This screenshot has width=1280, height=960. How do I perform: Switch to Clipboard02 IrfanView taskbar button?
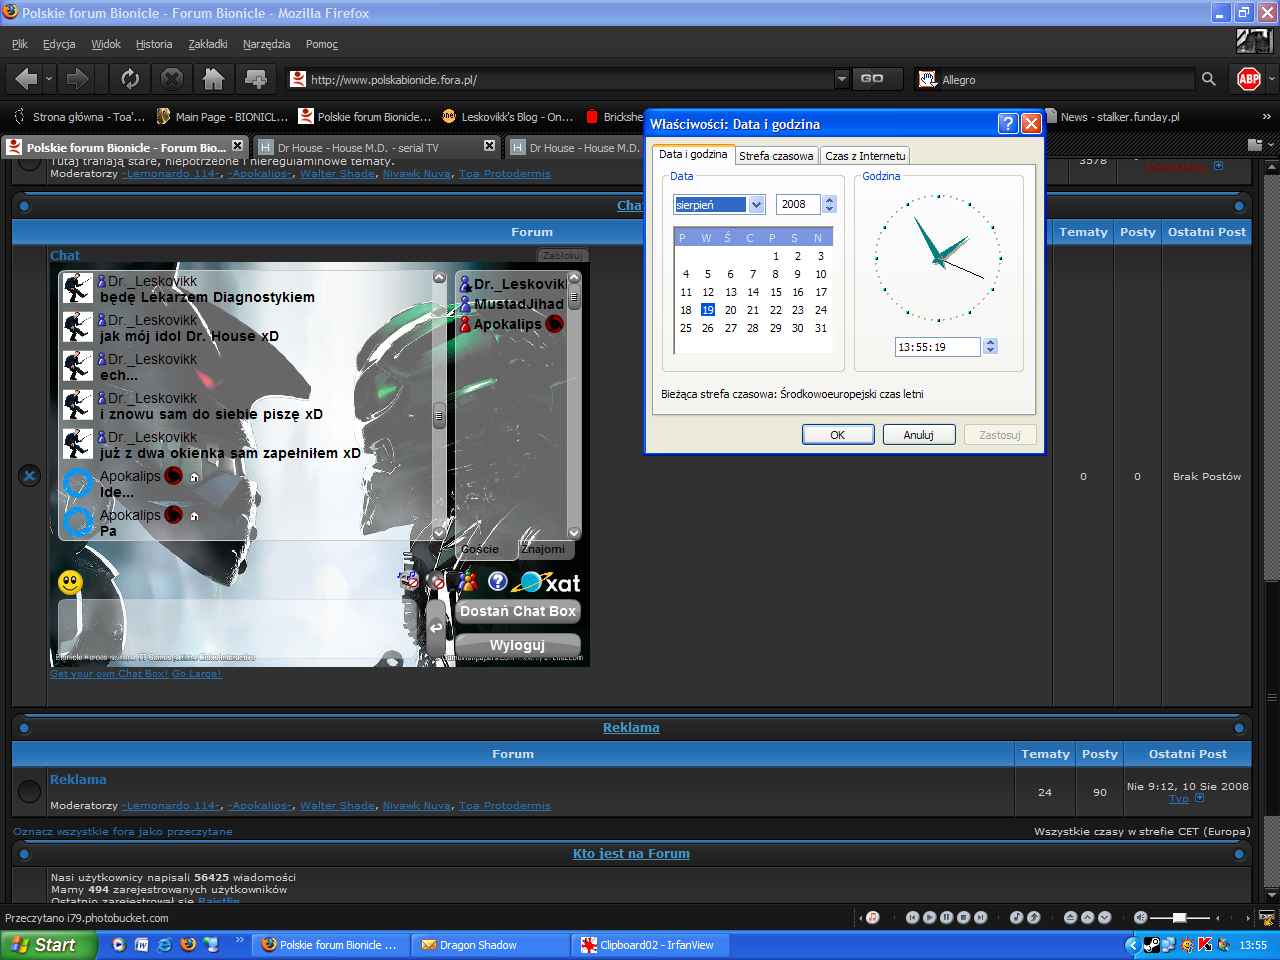651,945
